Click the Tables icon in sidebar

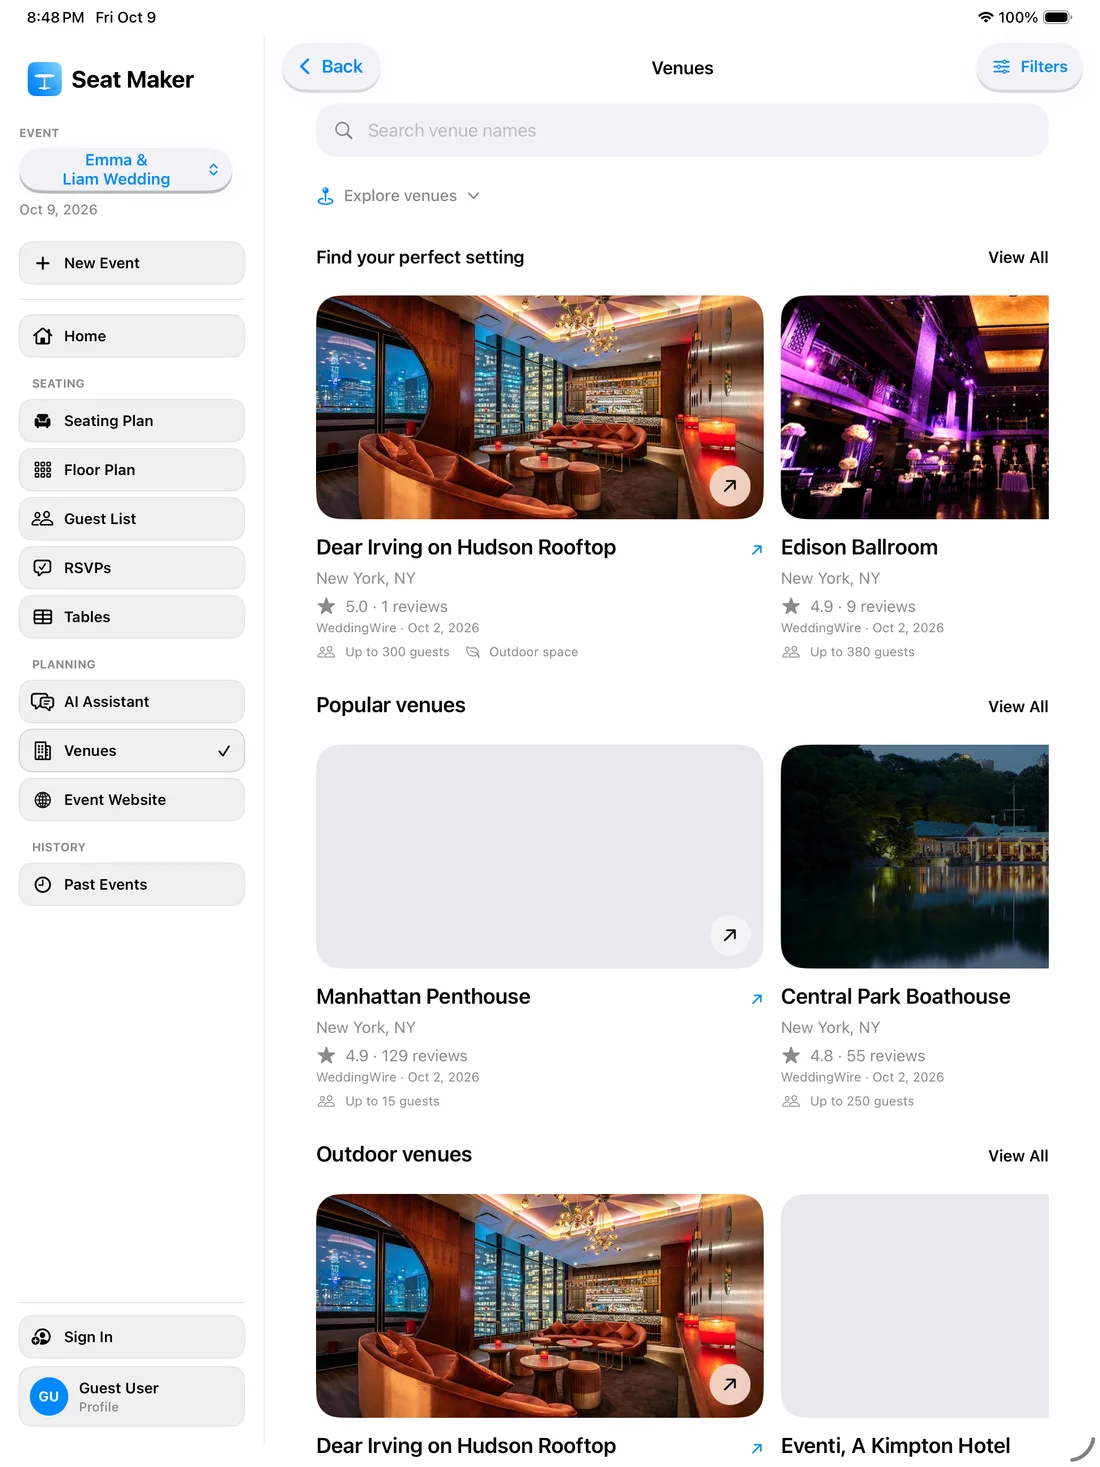pos(43,617)
